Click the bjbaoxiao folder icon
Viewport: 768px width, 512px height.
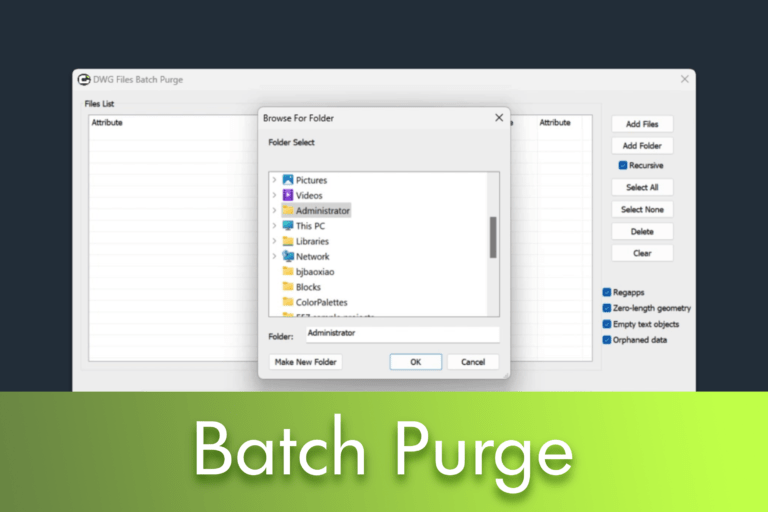point(288,271)
